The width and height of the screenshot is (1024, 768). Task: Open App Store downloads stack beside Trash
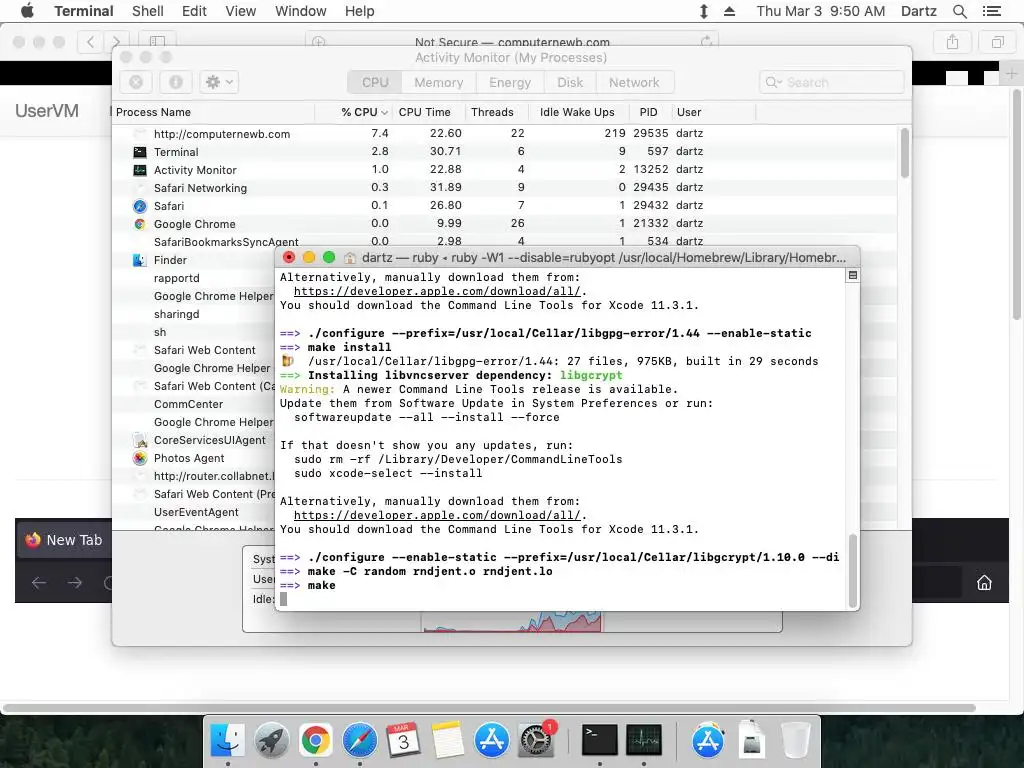[x=708, y=740]
